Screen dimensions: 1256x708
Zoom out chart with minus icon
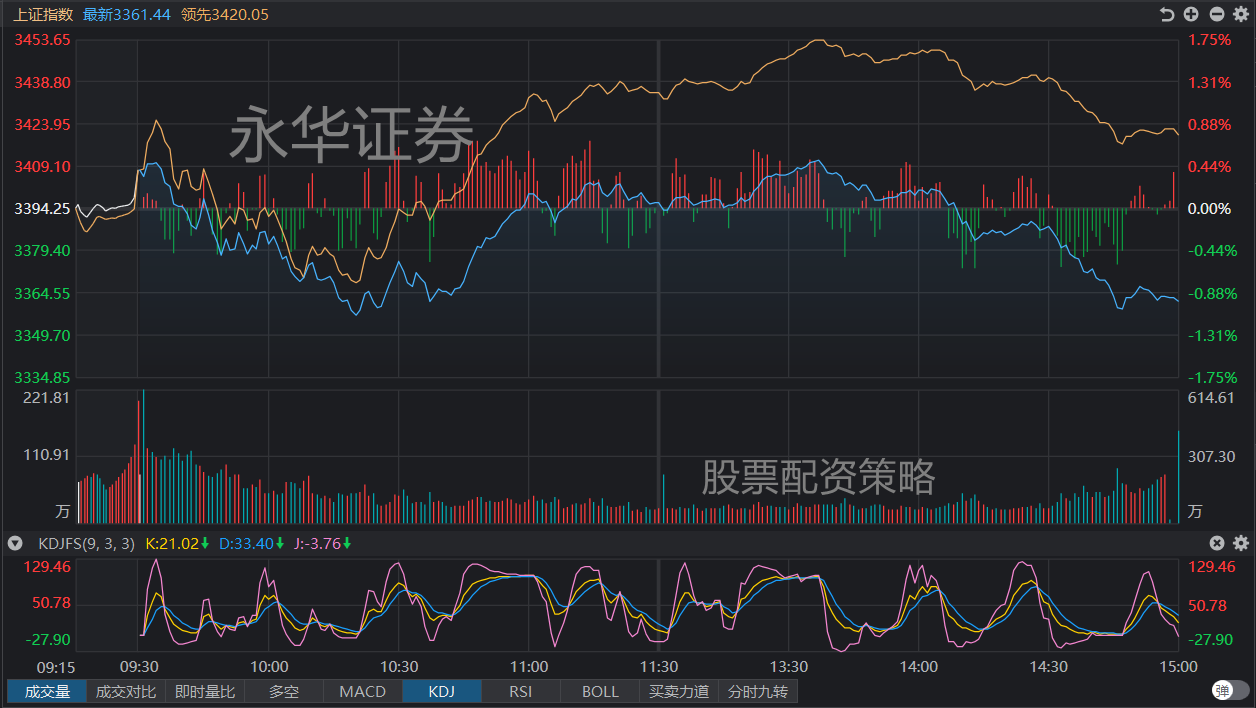[x=1216, y=14]
